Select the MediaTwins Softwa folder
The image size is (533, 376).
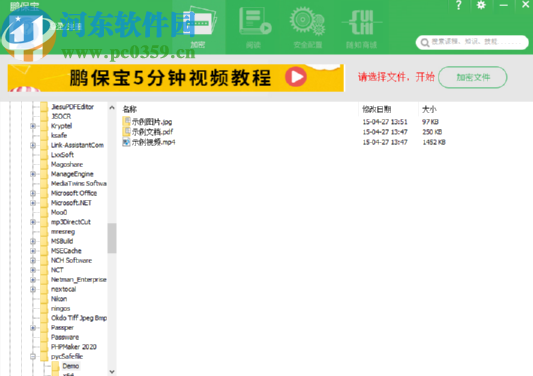coord(79,184)
